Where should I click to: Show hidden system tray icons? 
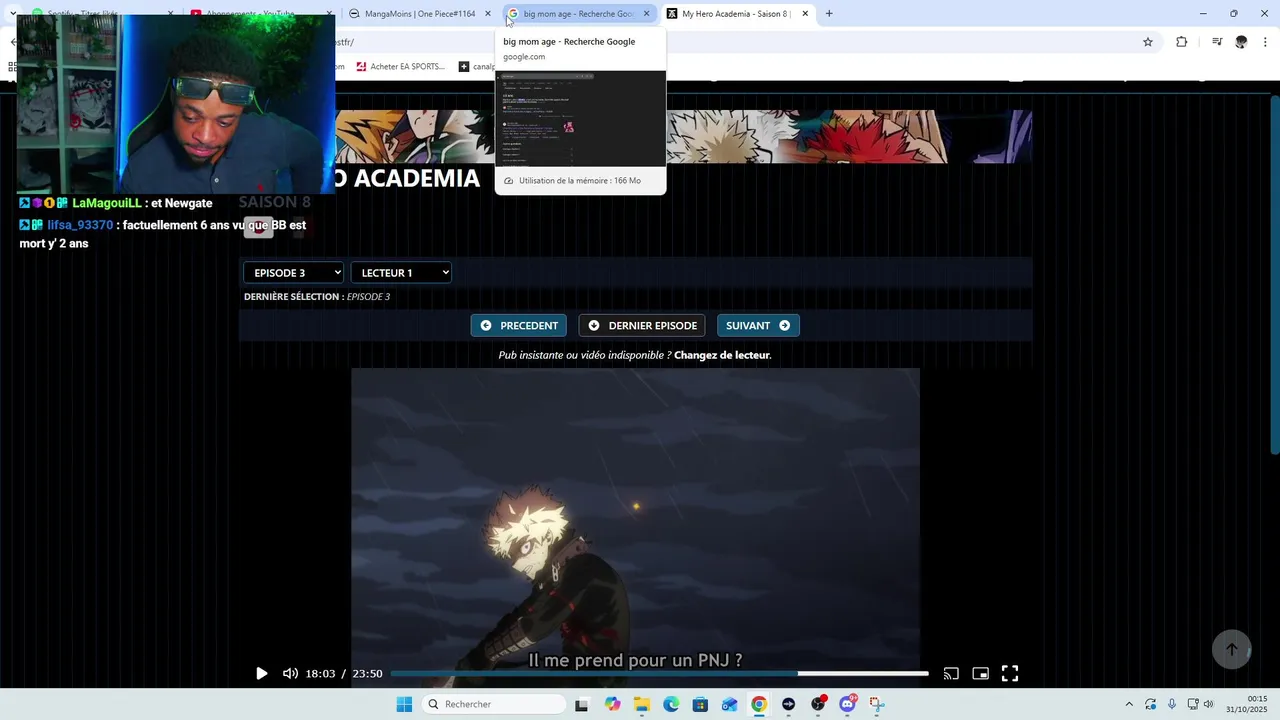[x=1129, y=705]
